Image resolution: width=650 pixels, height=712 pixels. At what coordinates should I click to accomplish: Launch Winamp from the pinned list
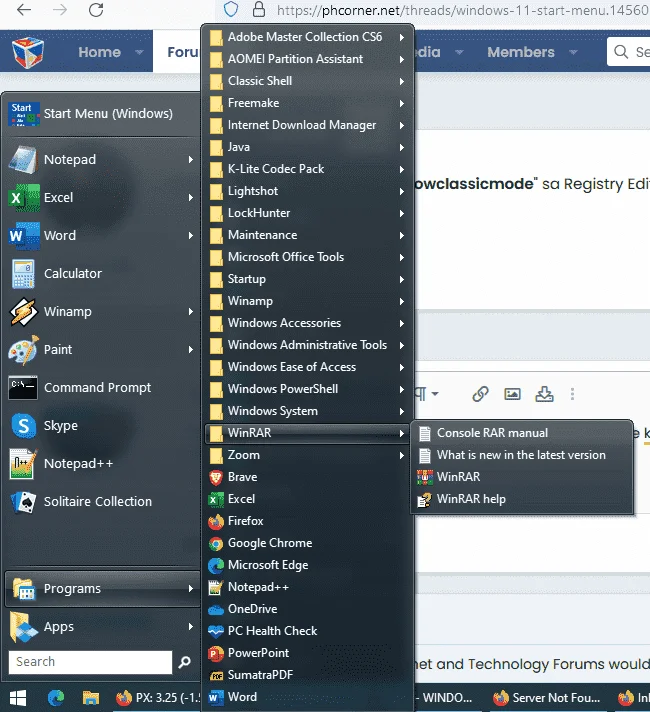point(102,312)
